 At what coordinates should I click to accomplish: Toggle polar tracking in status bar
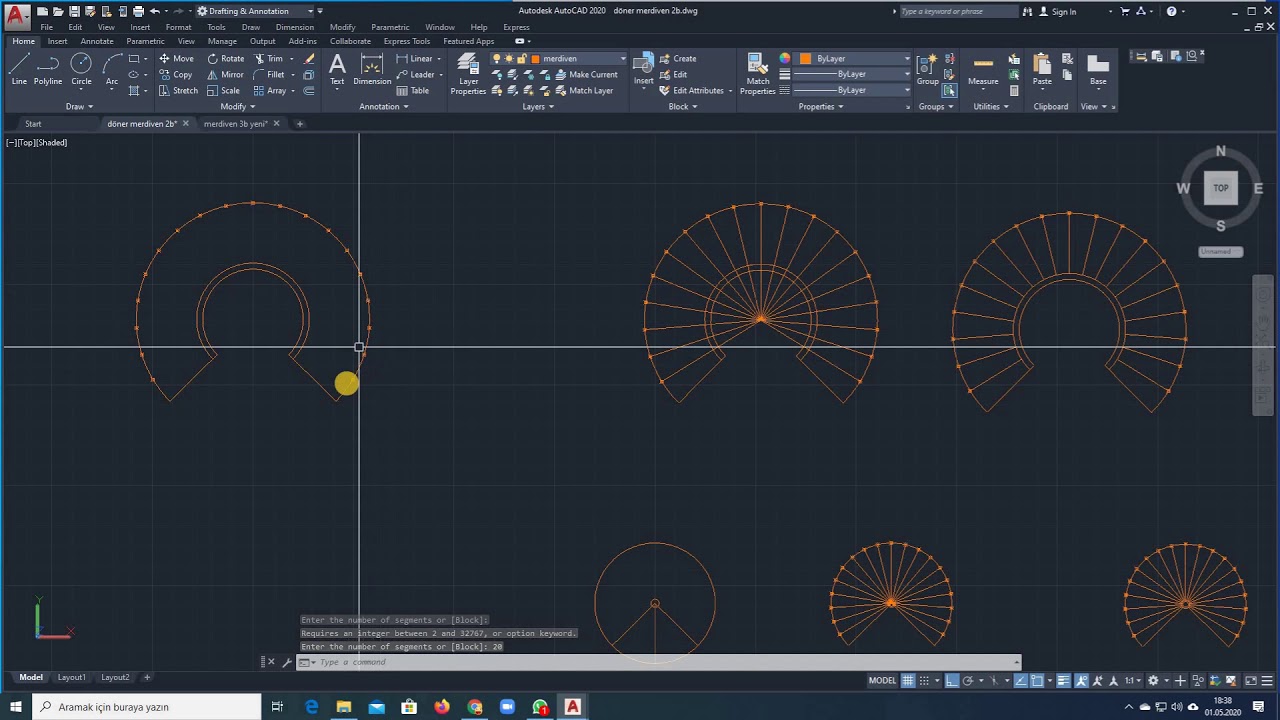coord(968,680)
